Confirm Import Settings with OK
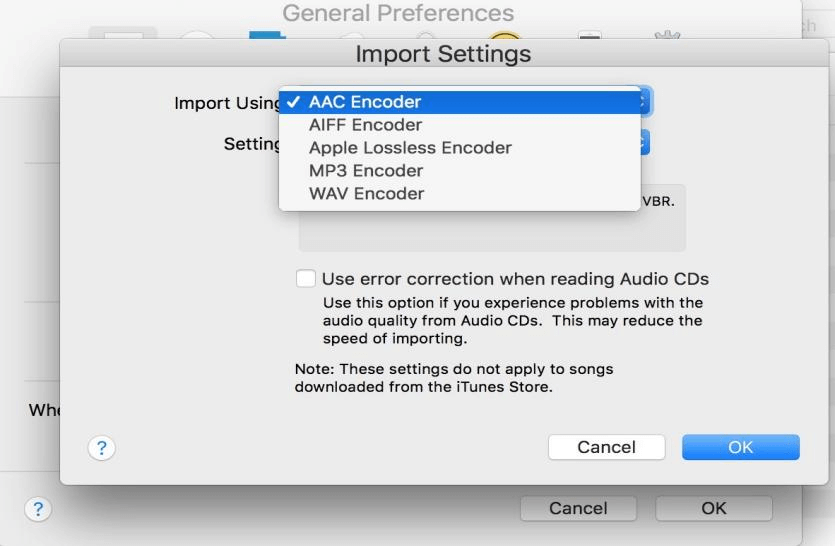The image size is (835, 546). tap(740, 448)
